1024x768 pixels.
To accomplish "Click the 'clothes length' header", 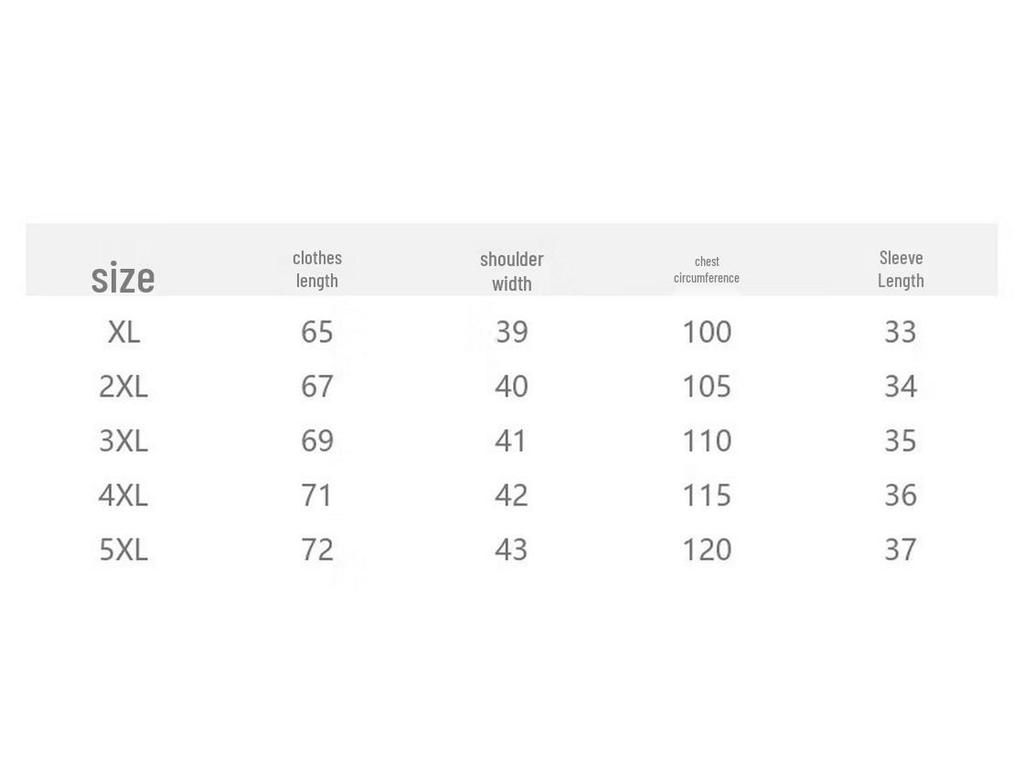I will point(317,269).
